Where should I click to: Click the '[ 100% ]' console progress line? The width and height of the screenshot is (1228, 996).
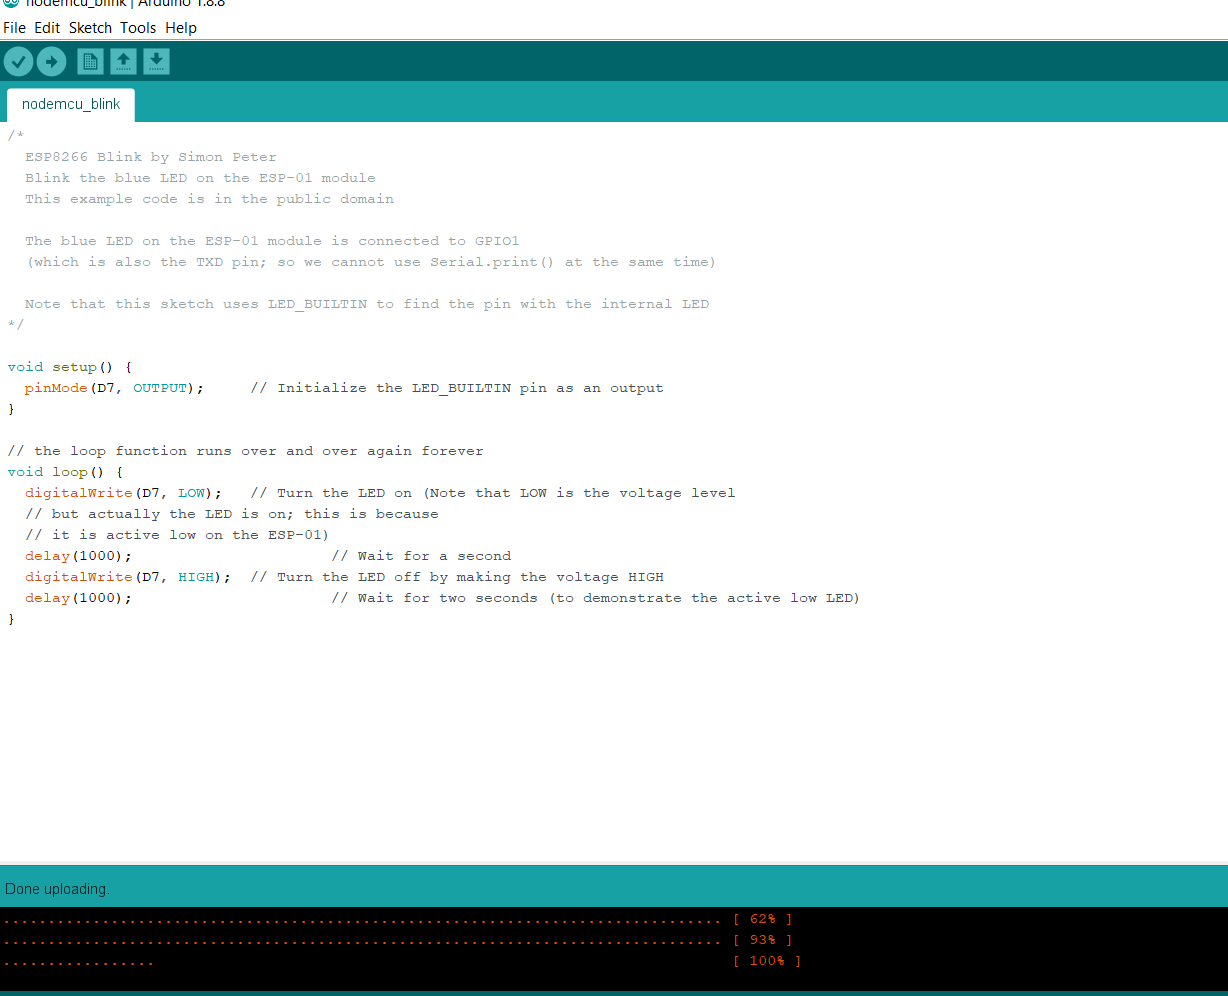tap(402, 961)
